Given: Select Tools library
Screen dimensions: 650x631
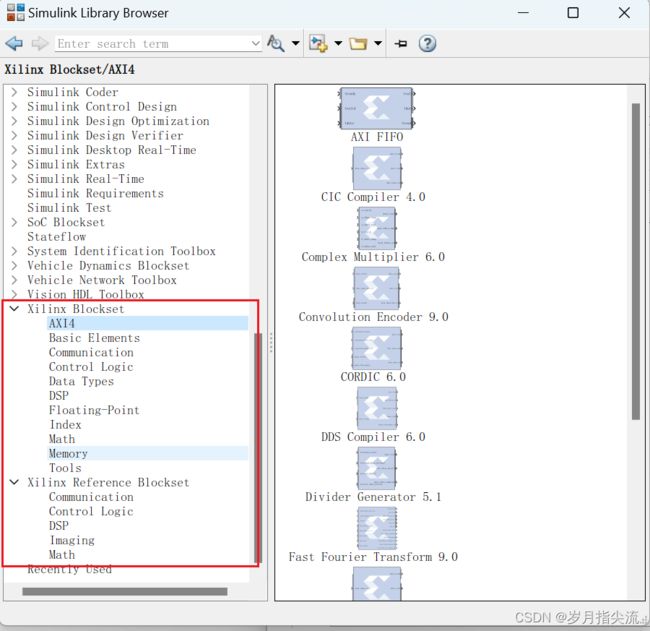Looking at the screenshot, I should pos(65,468).
